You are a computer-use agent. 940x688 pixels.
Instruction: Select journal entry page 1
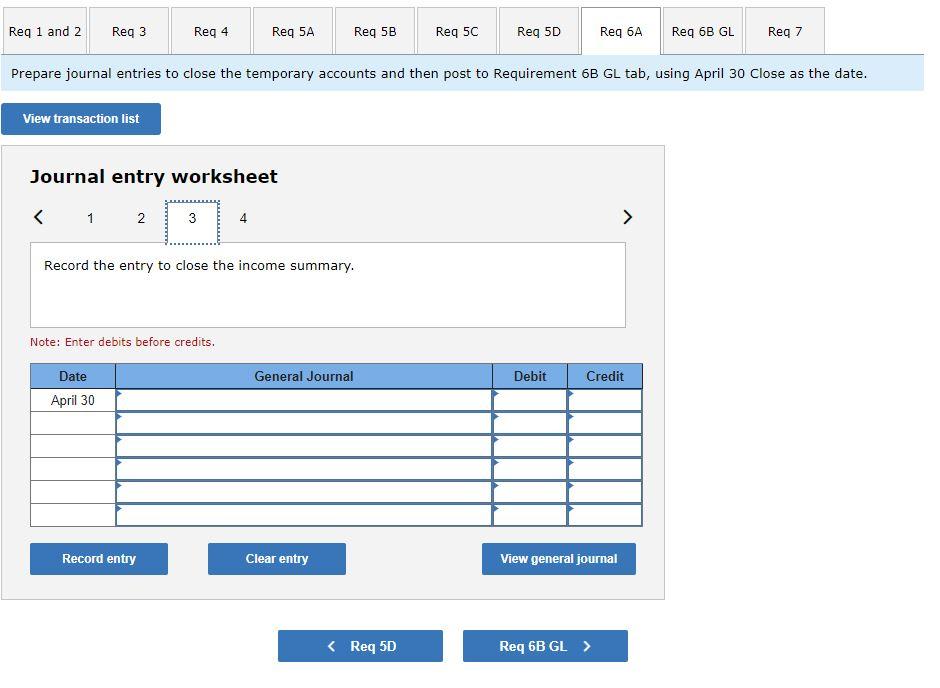(90, 218)
